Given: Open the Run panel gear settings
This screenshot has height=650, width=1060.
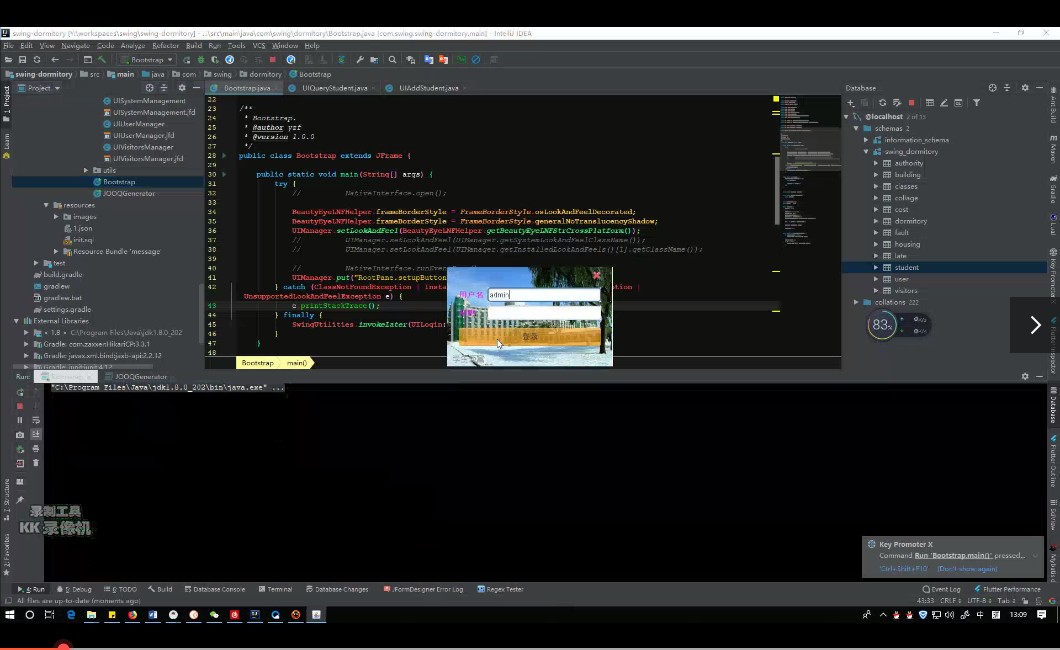Looking at the screenshot, I should point(1025,376).
